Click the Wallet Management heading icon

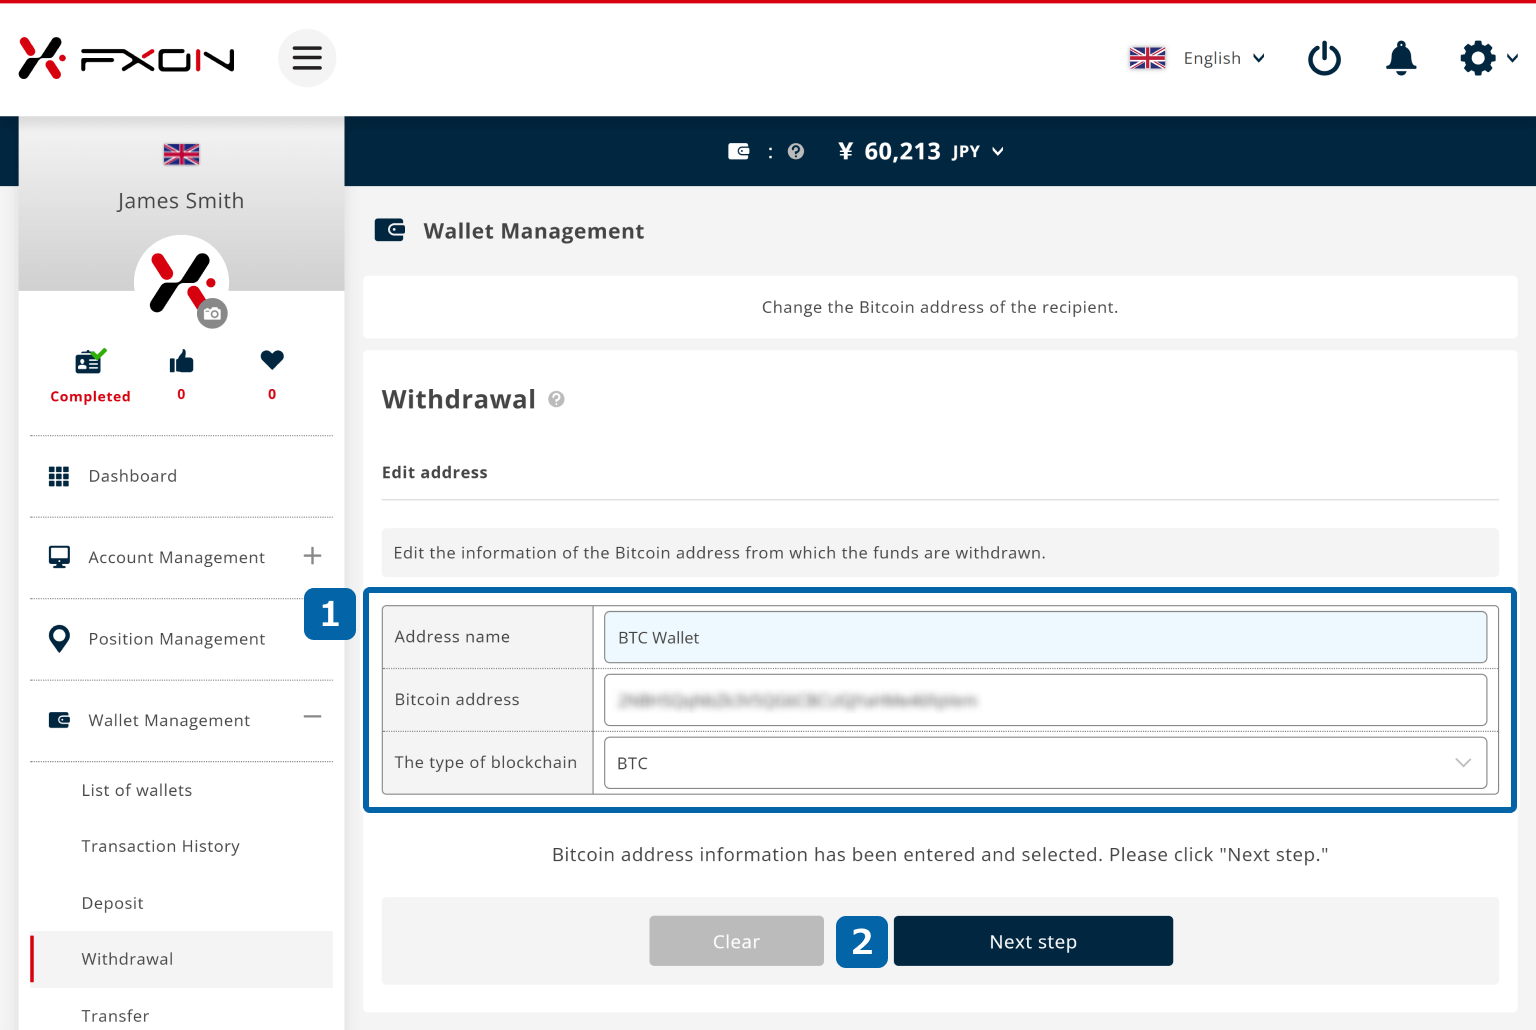(x=389, y=230)
